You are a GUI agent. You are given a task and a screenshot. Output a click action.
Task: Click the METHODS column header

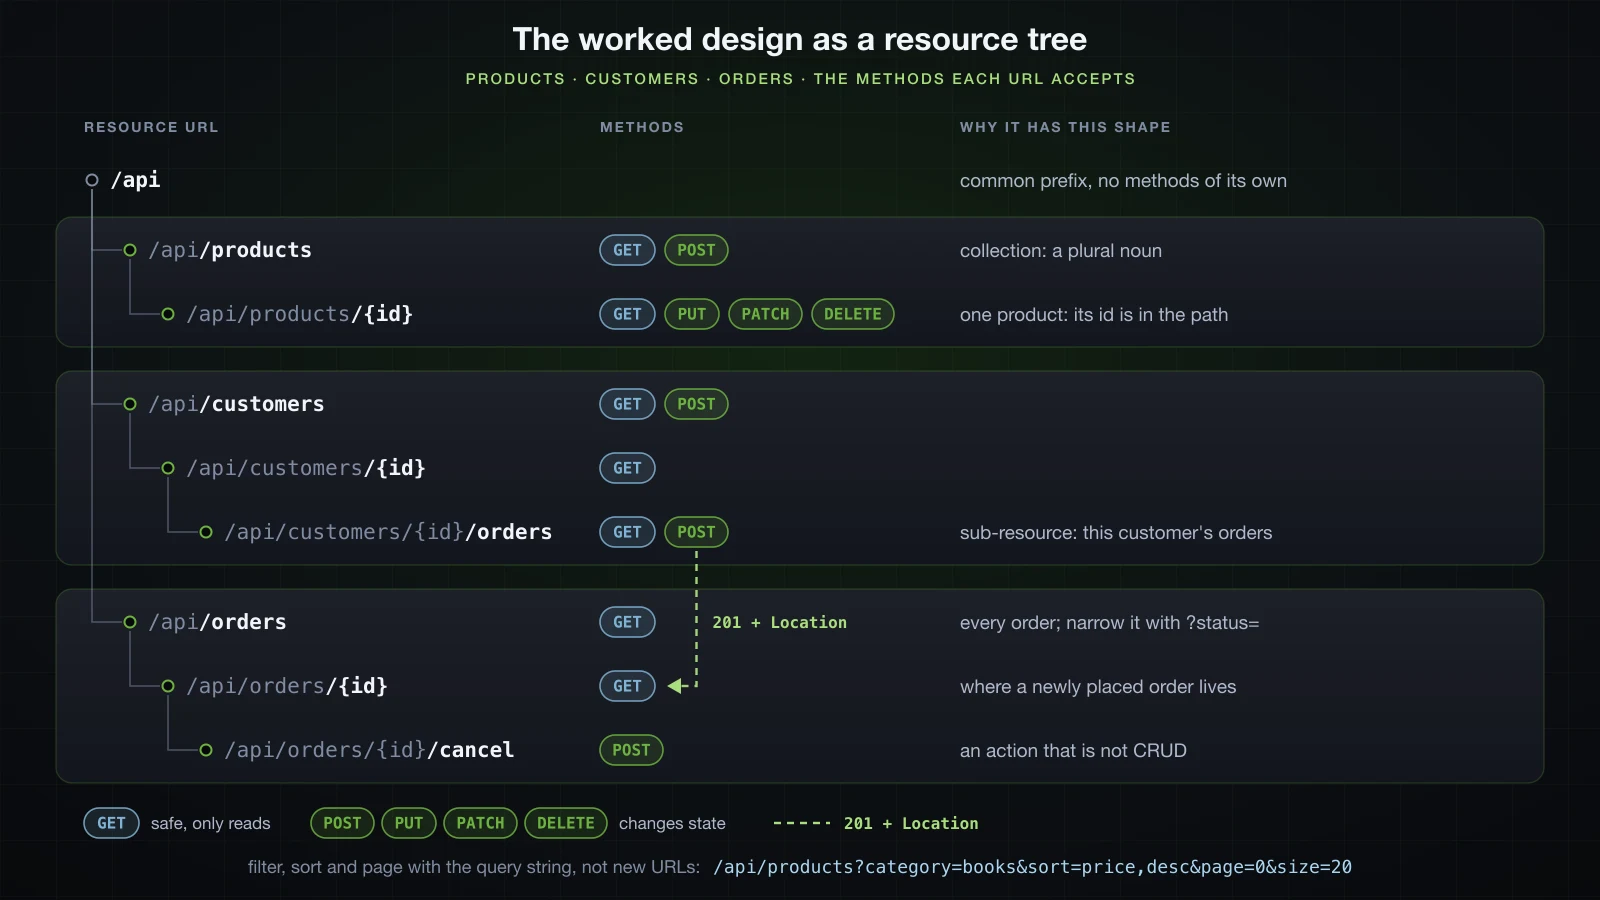coord(642,127)
